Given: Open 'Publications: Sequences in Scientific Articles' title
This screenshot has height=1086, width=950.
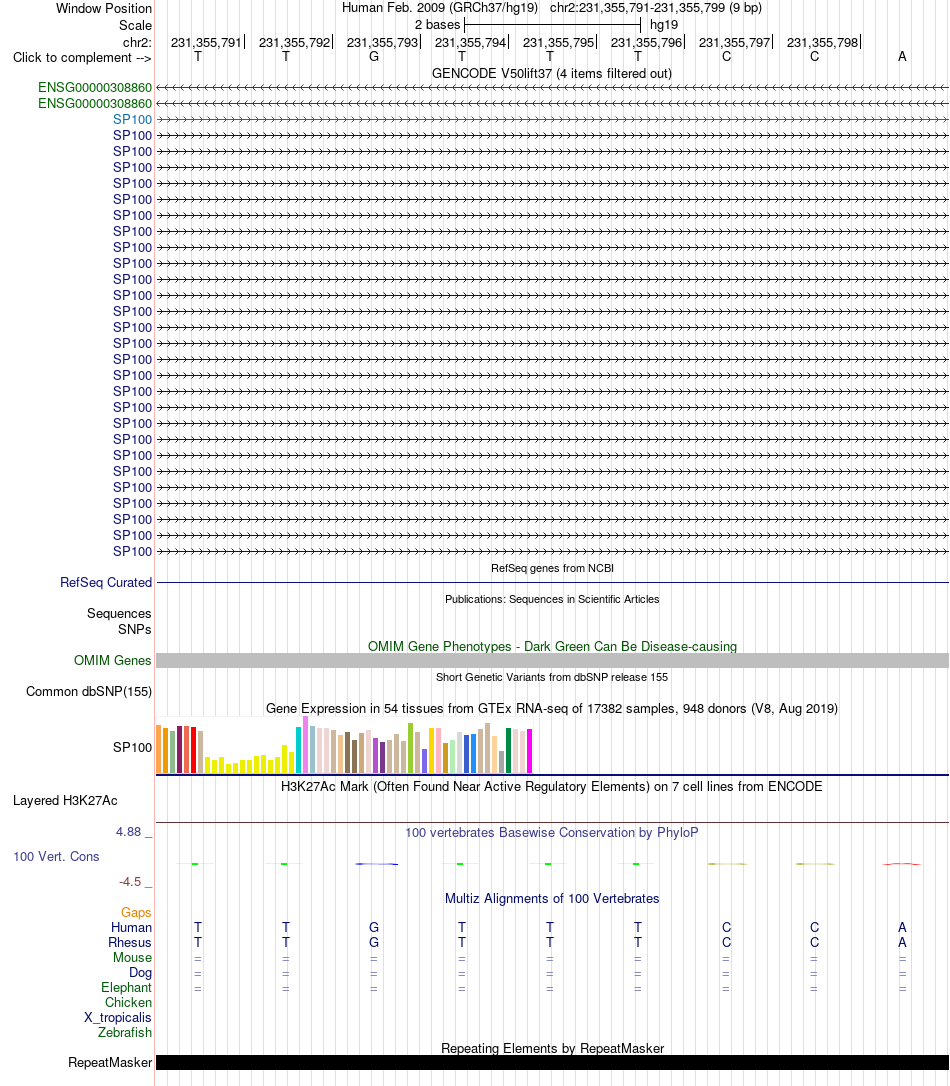Looking at the screenshot, I should 552,599.
